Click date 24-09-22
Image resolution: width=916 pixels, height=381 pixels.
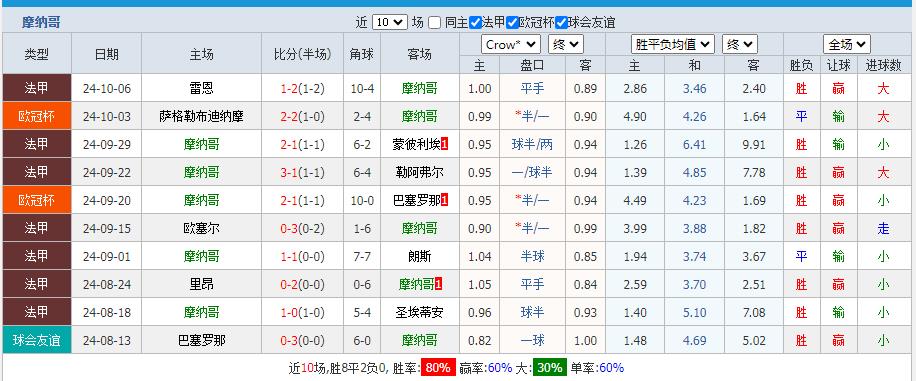tap(106, 173)
